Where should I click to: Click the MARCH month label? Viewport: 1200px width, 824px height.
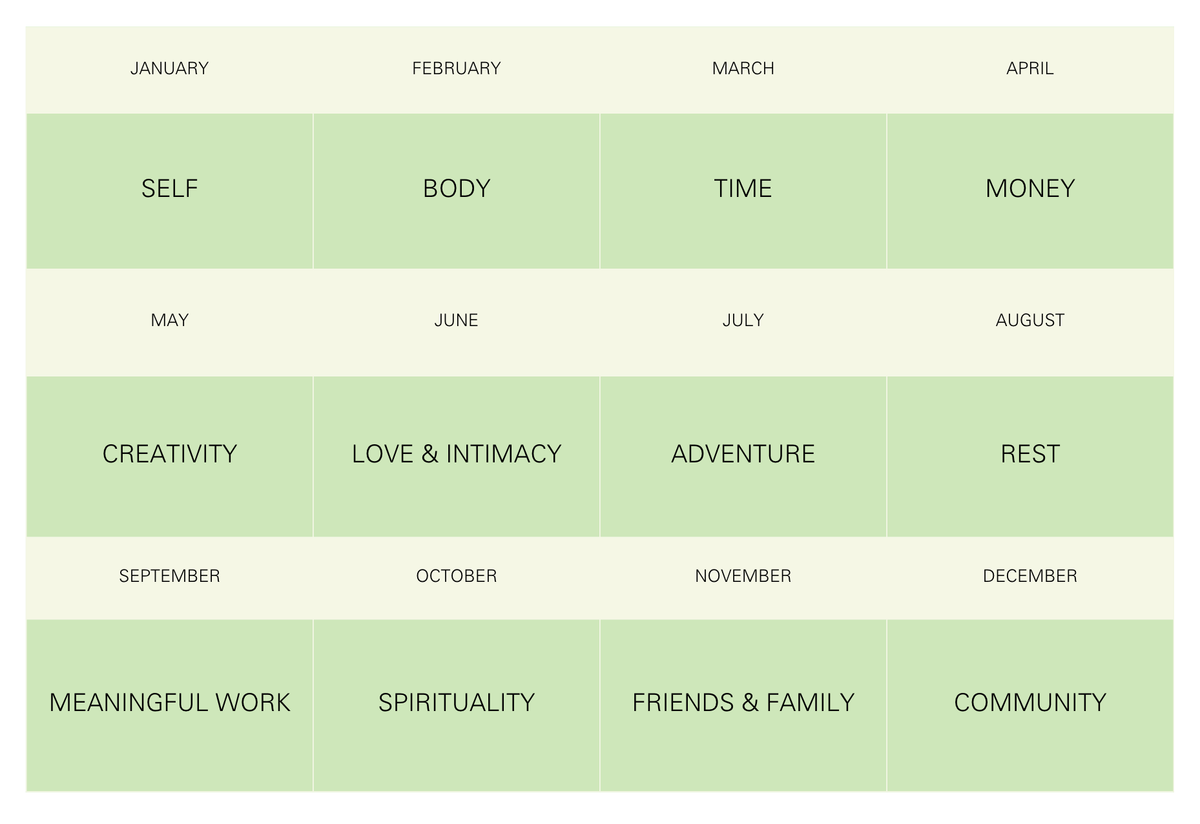pos(743,69)
